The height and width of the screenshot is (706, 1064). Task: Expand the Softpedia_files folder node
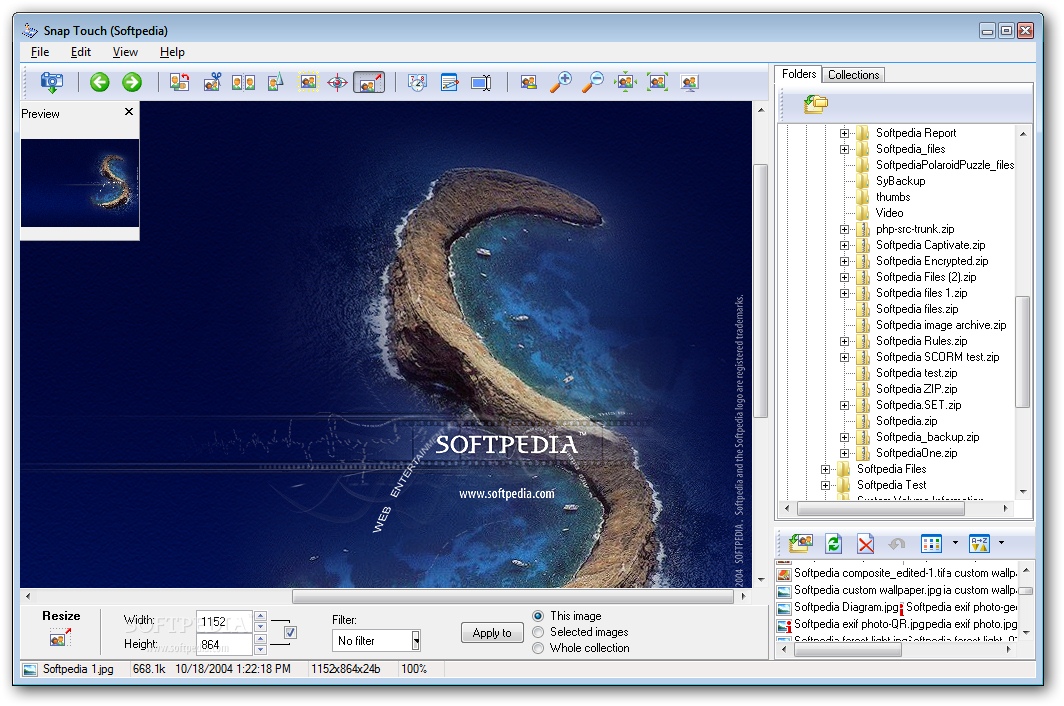coord(844,149)
